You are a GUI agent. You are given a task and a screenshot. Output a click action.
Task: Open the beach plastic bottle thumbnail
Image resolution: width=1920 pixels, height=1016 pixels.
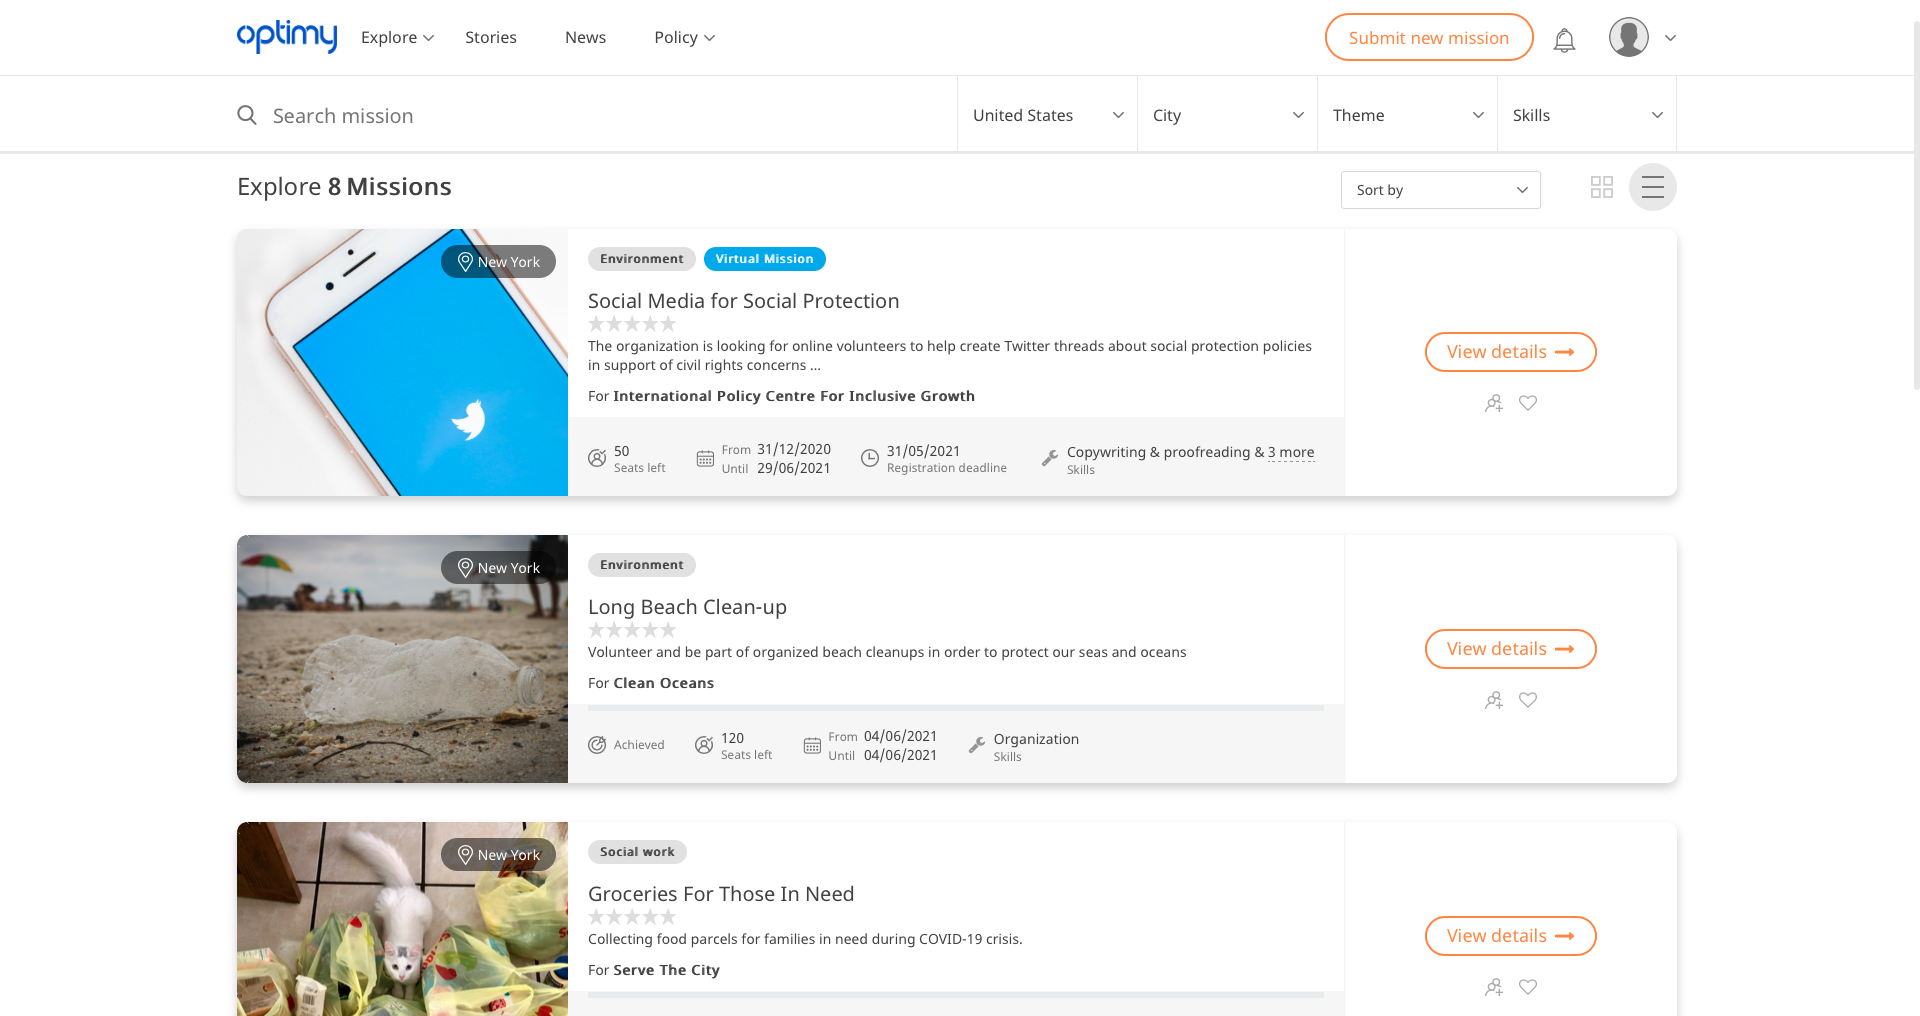click(402, 659)
